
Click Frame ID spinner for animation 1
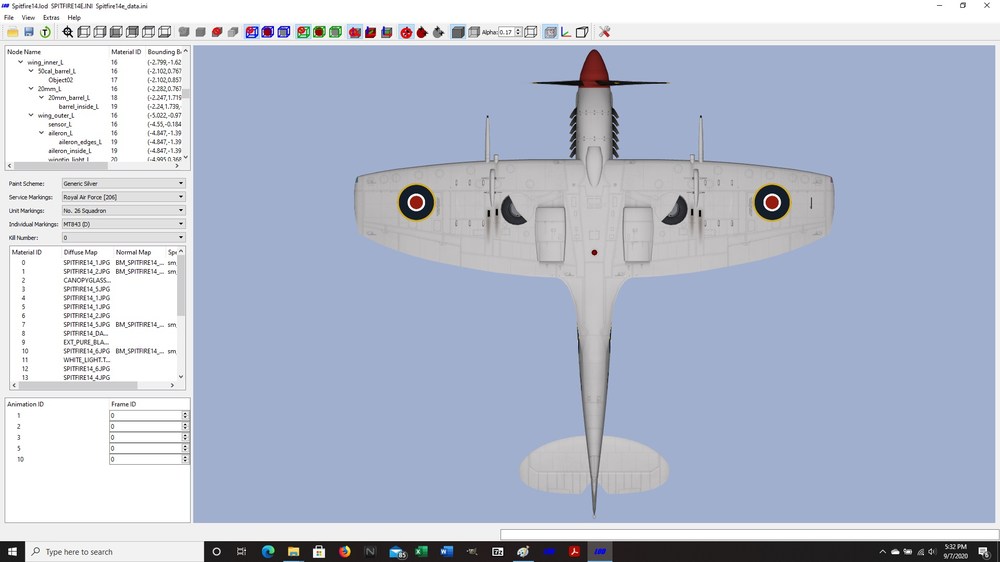(x=185, y=415)
